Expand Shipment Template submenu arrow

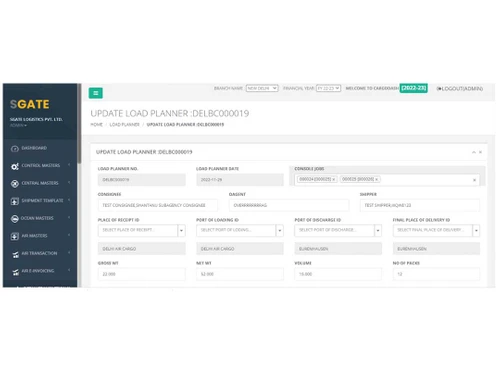[69, 200]
